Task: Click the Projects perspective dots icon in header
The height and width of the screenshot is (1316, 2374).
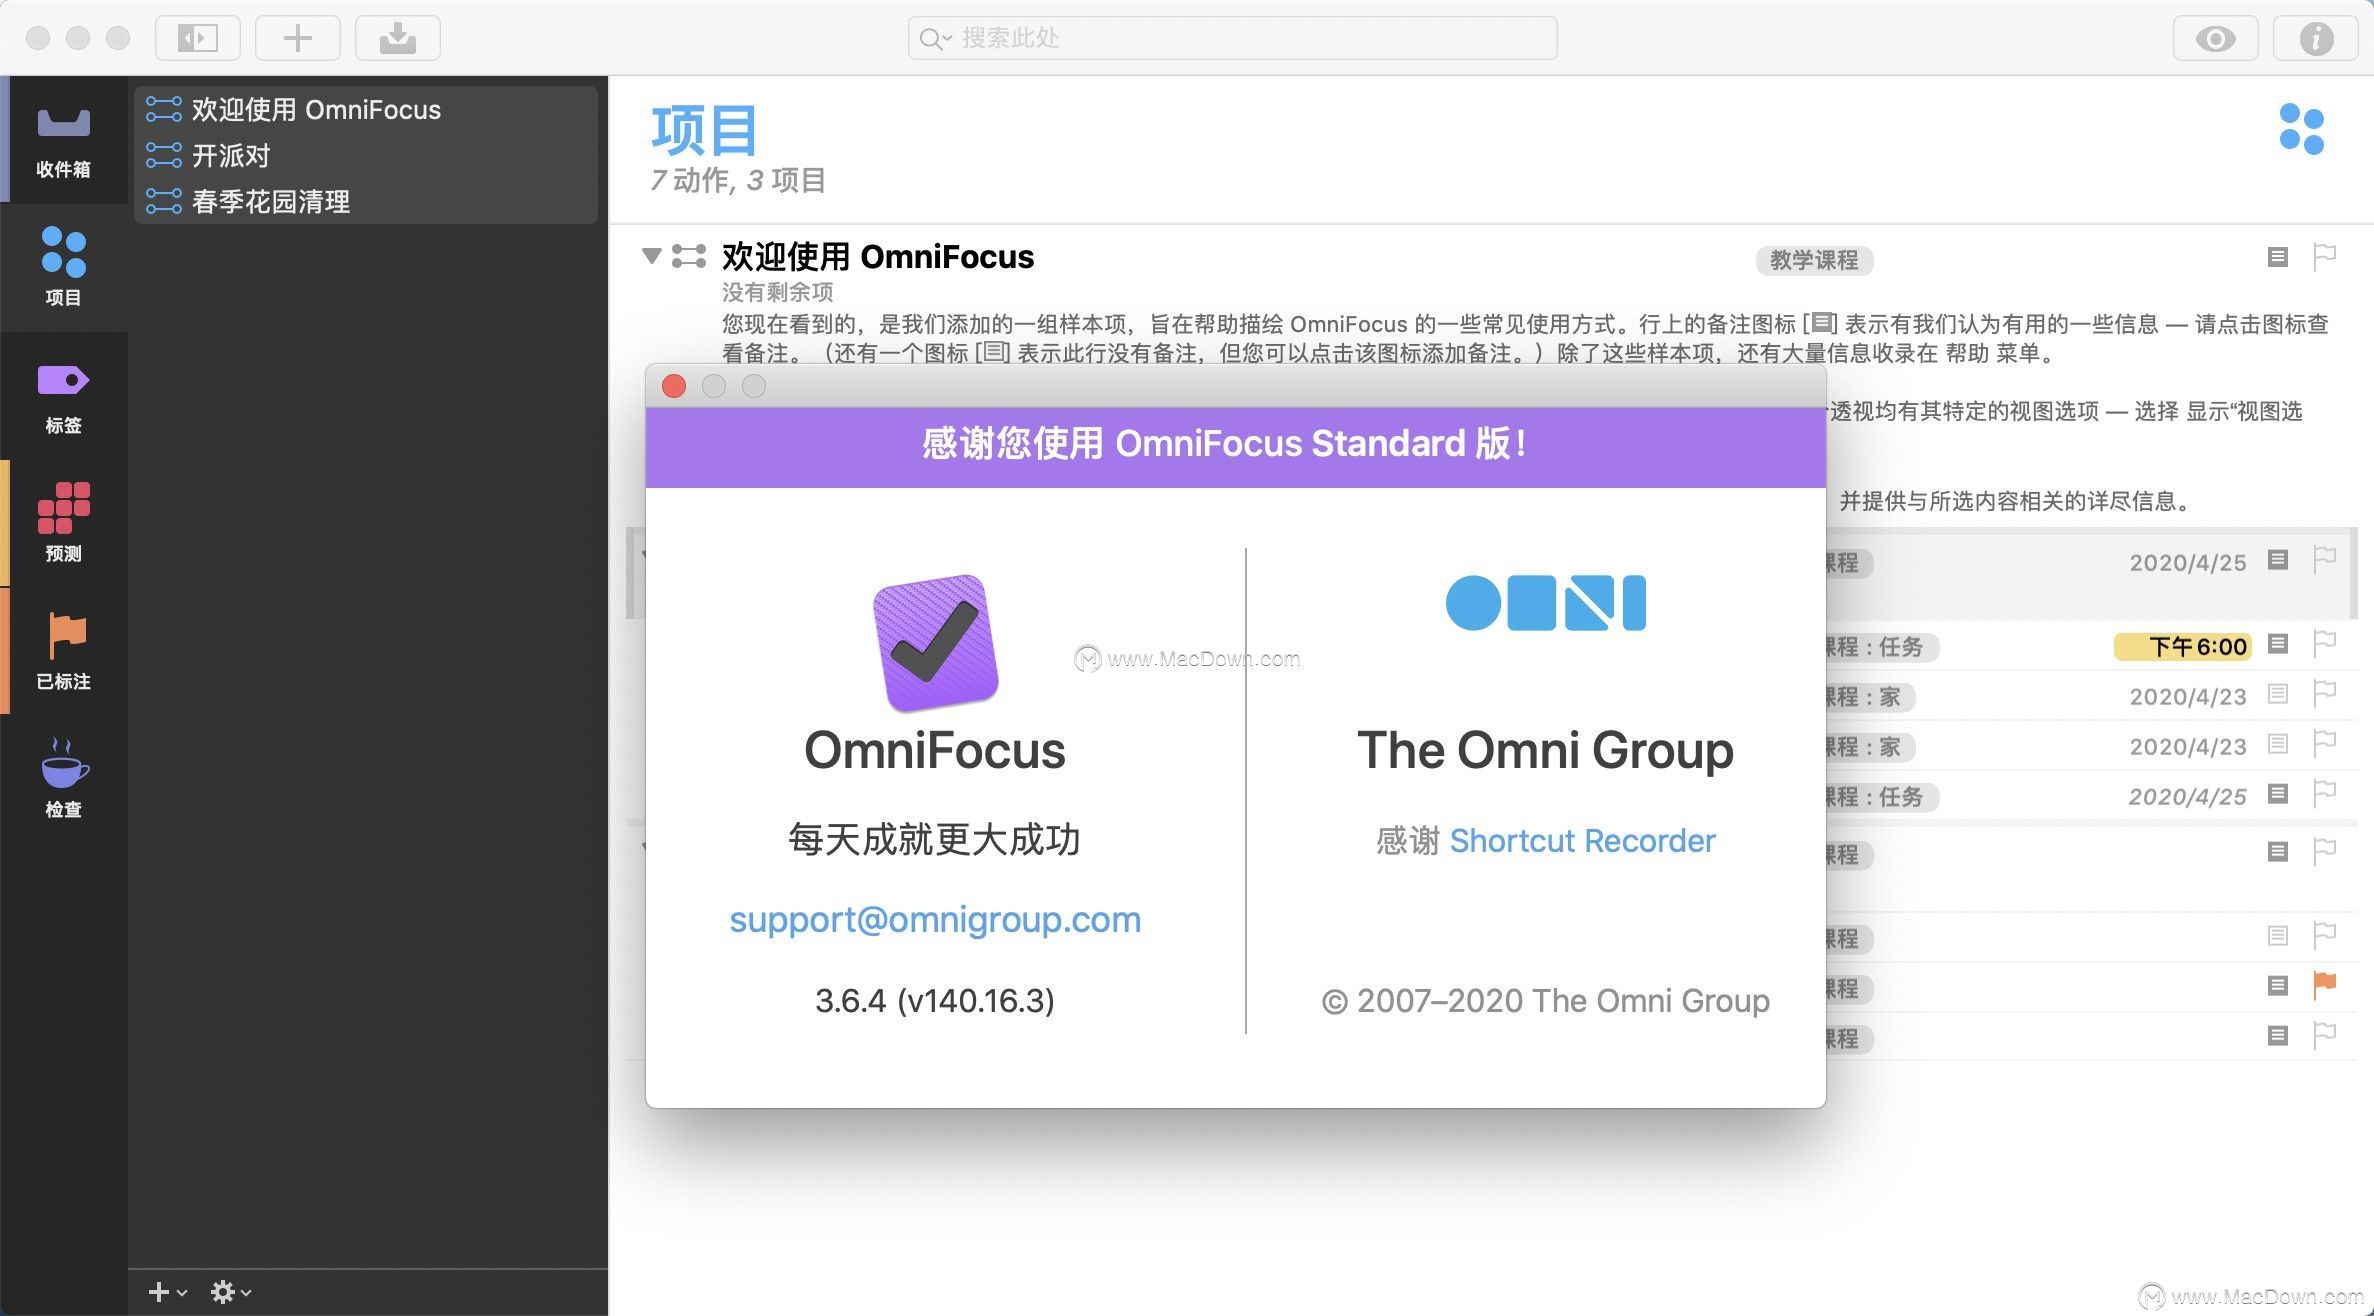Action: click(x=2301, y=129)
